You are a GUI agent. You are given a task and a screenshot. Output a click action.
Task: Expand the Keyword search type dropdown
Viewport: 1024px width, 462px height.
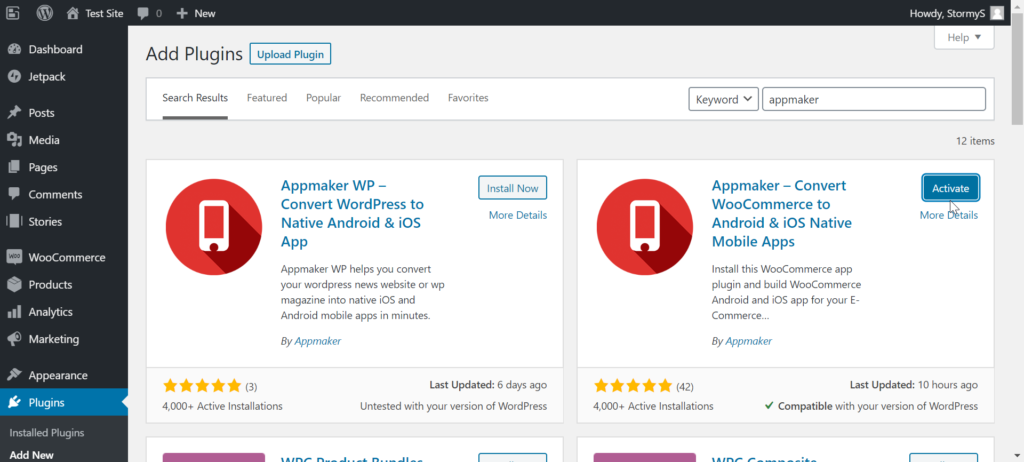(722, 99)
